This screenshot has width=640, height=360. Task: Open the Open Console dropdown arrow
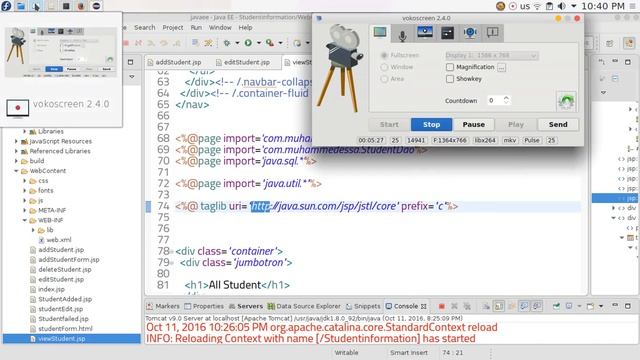point(601,306)
